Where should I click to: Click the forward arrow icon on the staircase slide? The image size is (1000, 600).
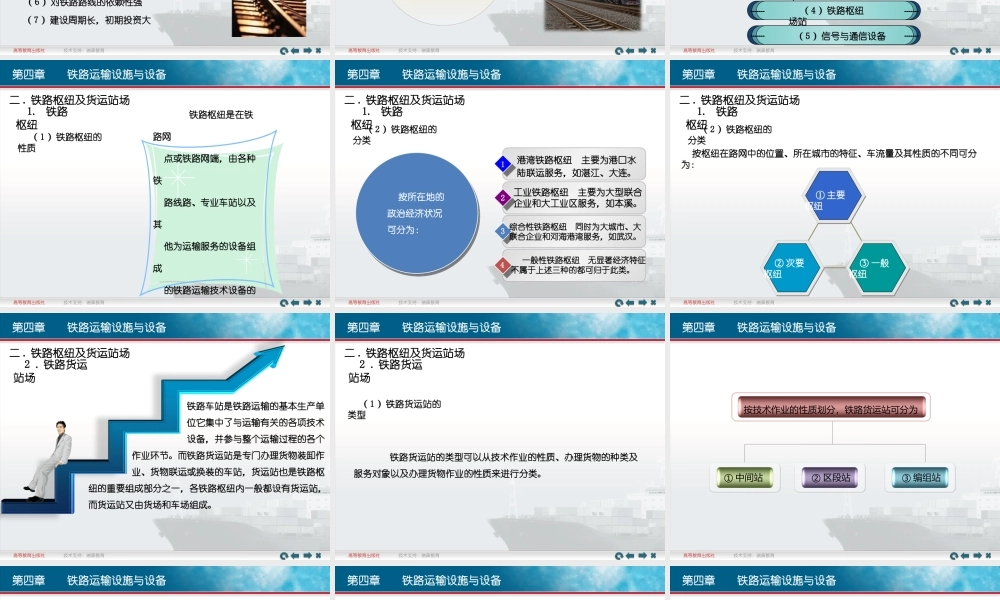[x=307, y=557]
